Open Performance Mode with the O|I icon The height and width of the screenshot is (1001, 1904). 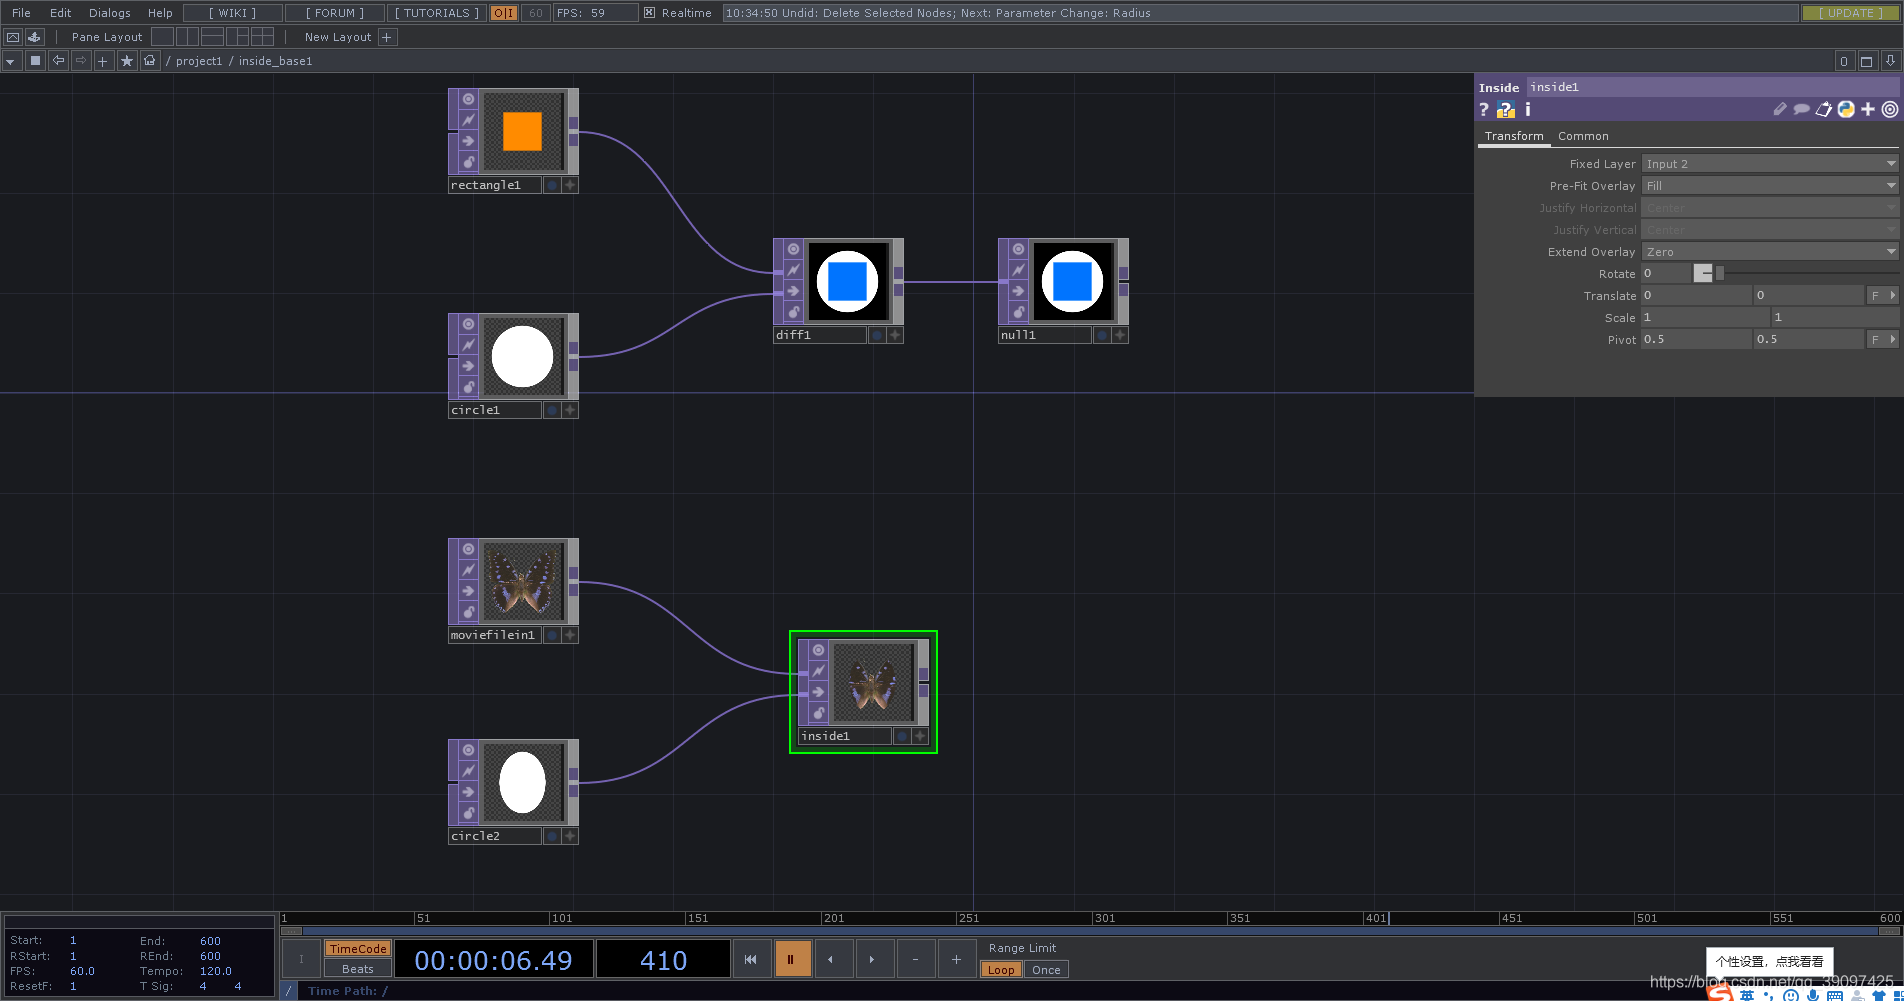point(503,13)
